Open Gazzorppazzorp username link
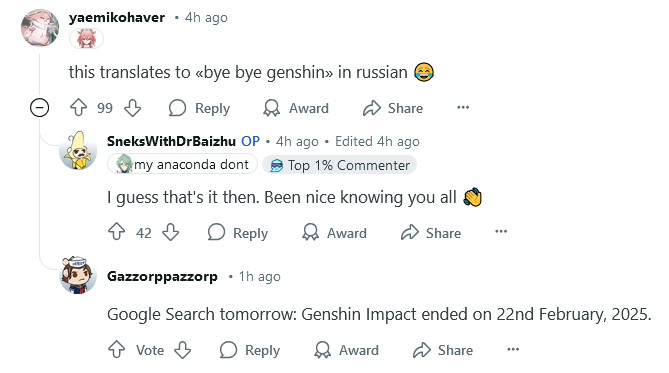 click(x=162, y=276)
